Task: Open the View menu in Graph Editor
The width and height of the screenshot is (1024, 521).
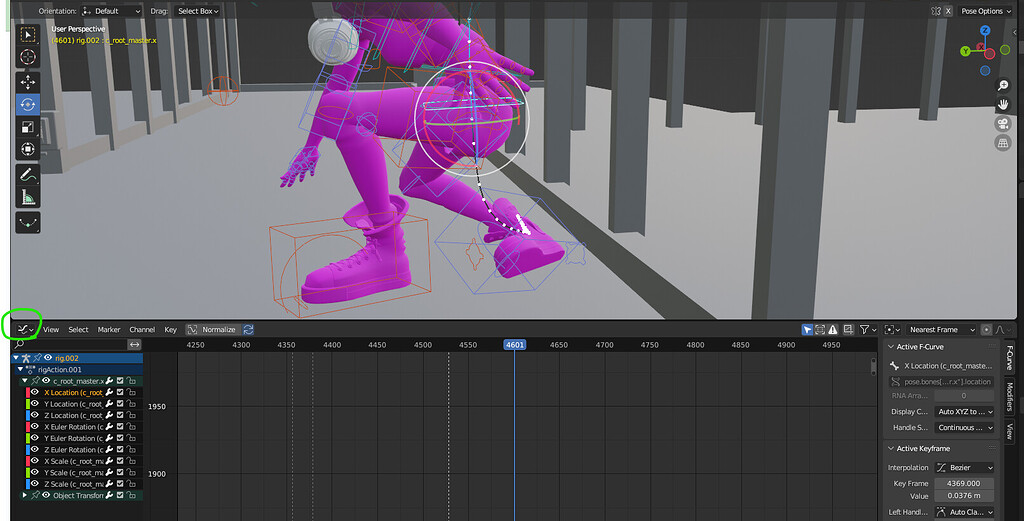Action: (51, 330)
